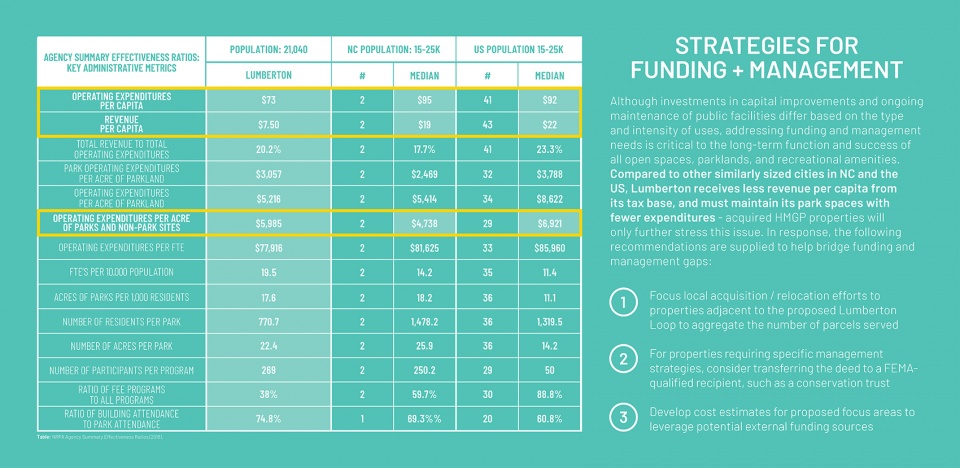
Task: Click the Agency Summary Effectiveness Ratios heading
Action: coord(121,62)
